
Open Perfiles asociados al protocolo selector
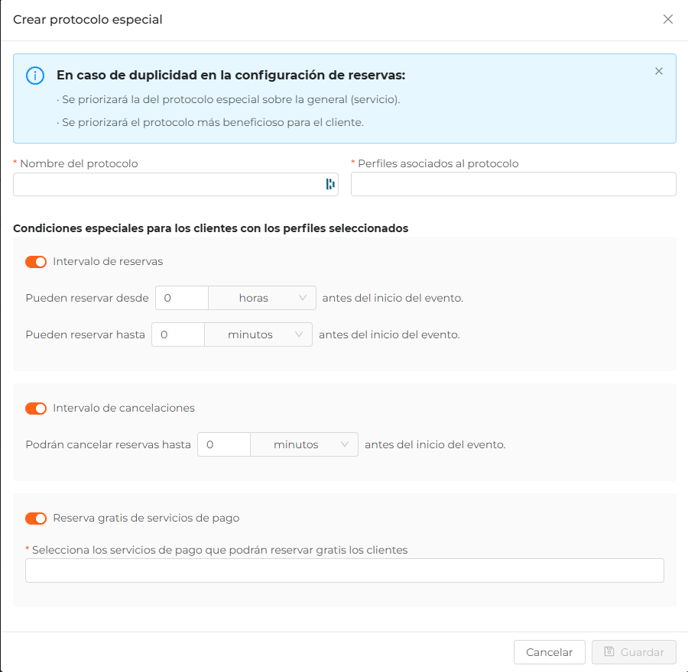point(513,184)
